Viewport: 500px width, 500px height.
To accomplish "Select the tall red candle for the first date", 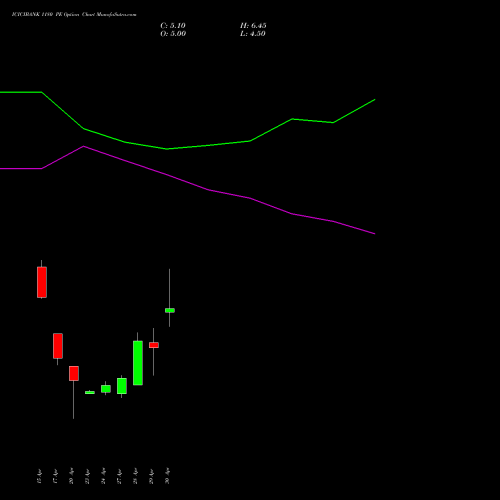I will 42,282.
